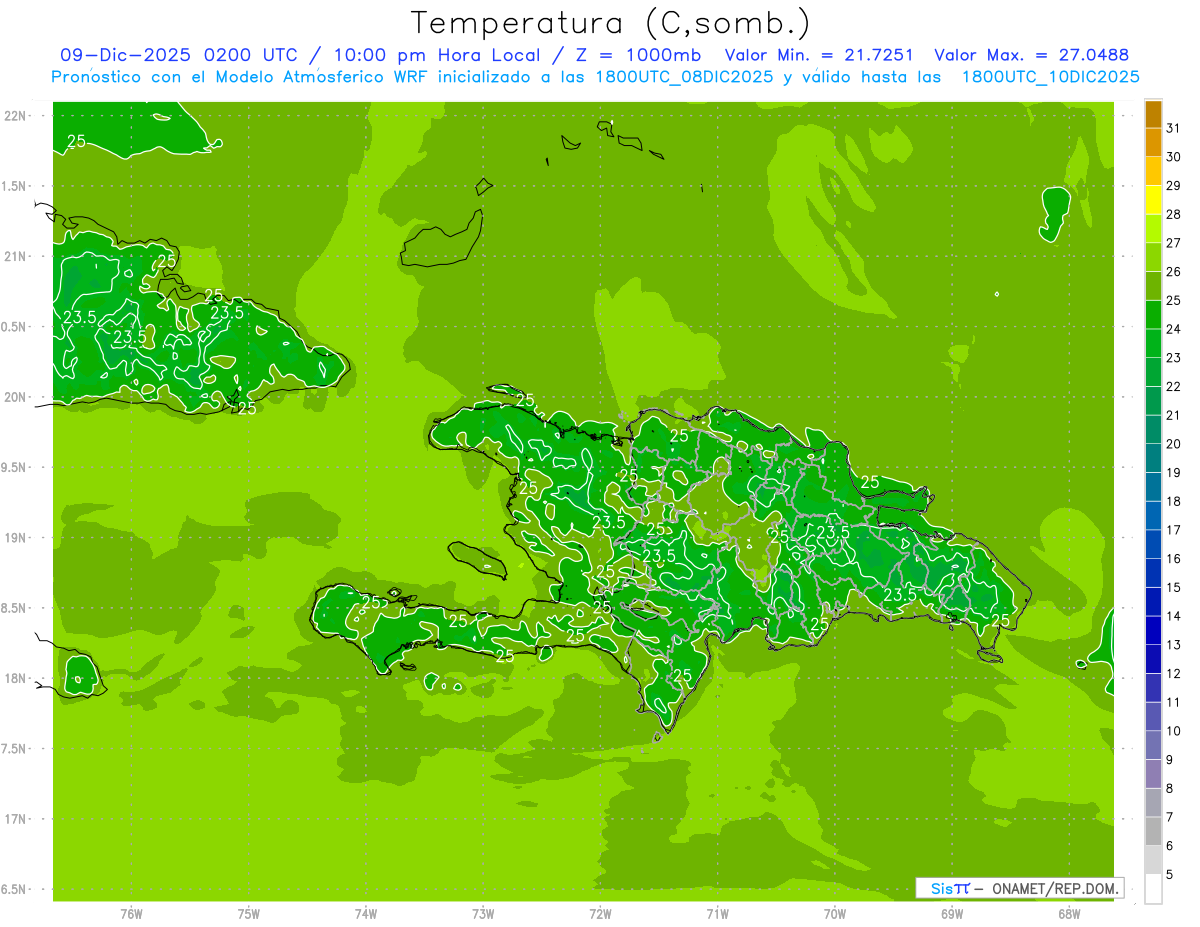The height and width of the screenshot is (927, 1200).
Task: Click the 69W longitude axis label
Action: [x=952, y=913]
